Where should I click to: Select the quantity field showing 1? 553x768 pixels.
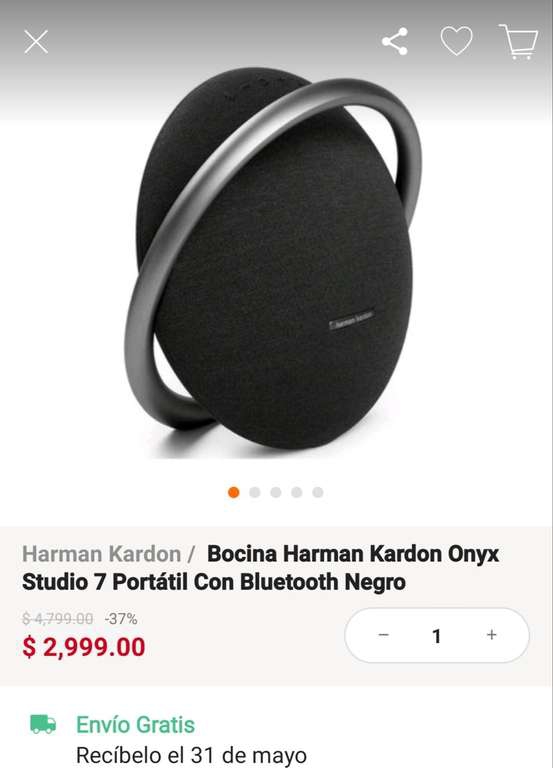click(436, 636)
